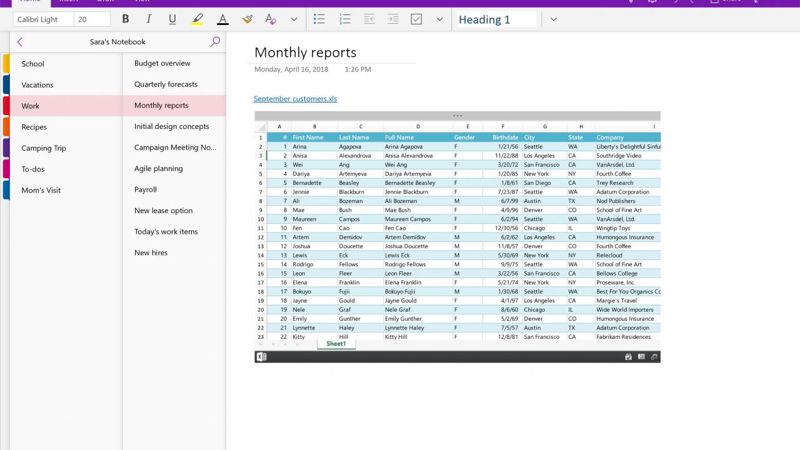Screen dimensions: 800x450
Task: Select row 12 header in spreadsheet
Action: point(261,237)
